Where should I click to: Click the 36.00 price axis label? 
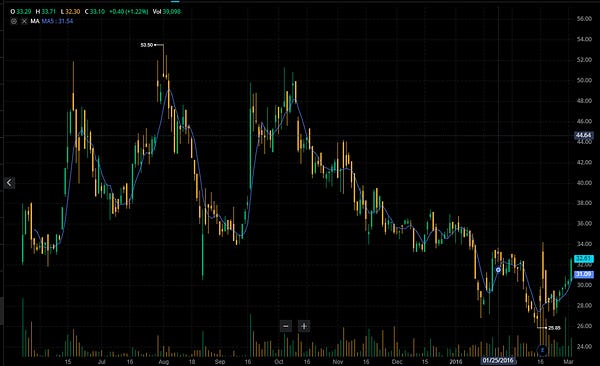point(584,224)
